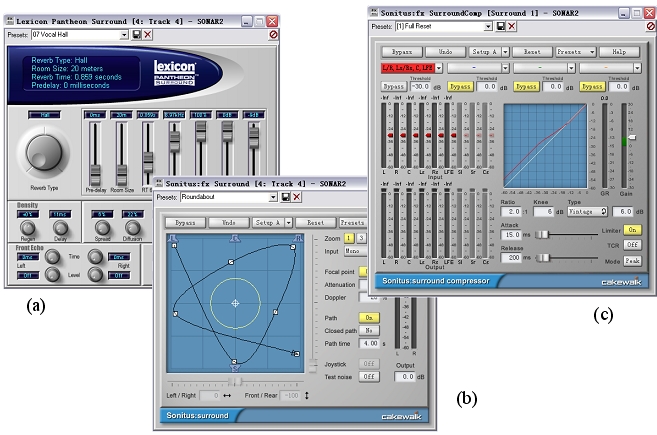Image resolution: width=657 pixels, height=435 pixels.
Task: Open the blue-dash second channel group dropdown
Action: pyautogui.click(x=505, y=68)
